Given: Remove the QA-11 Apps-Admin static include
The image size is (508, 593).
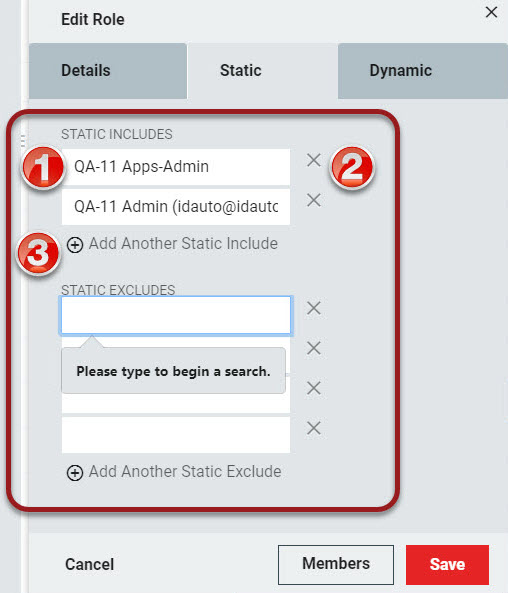Looking at the screenshot, I should click(x=314, y=160).
